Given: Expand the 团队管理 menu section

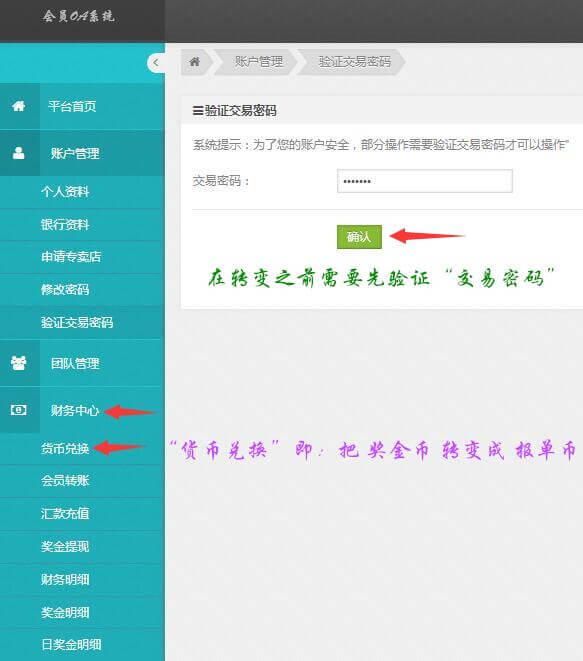Looking at the screenshot, I should 82,363.
